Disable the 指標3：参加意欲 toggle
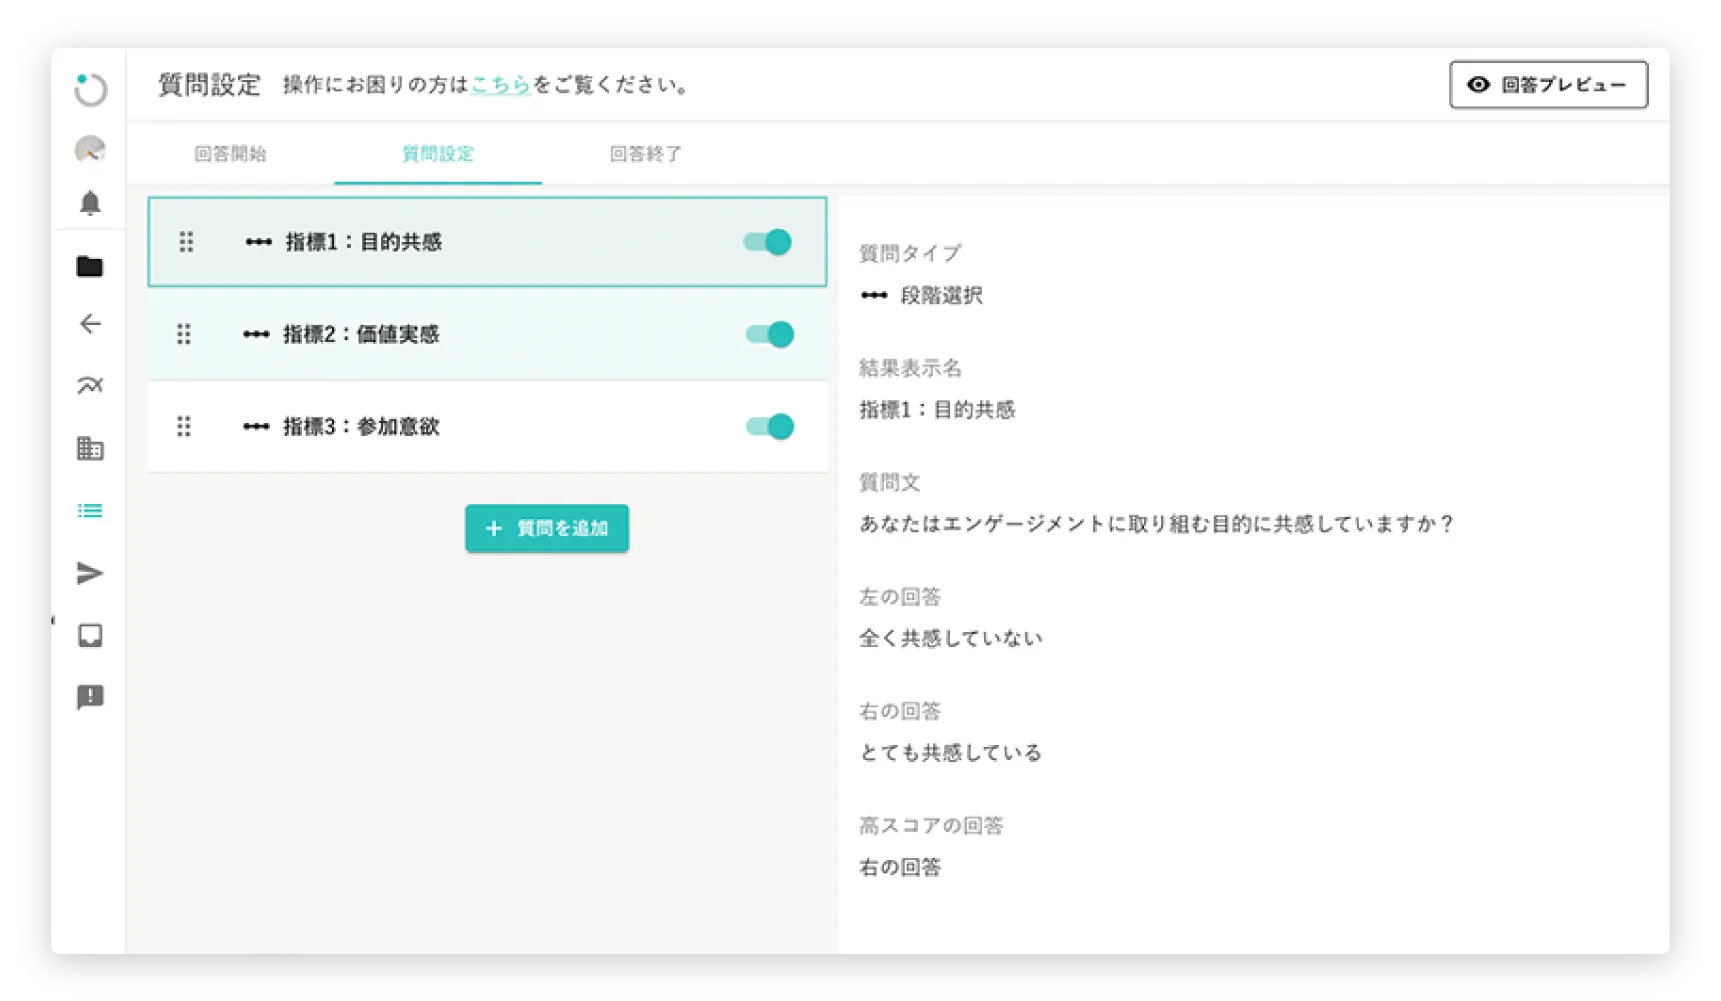 point(770,427)
